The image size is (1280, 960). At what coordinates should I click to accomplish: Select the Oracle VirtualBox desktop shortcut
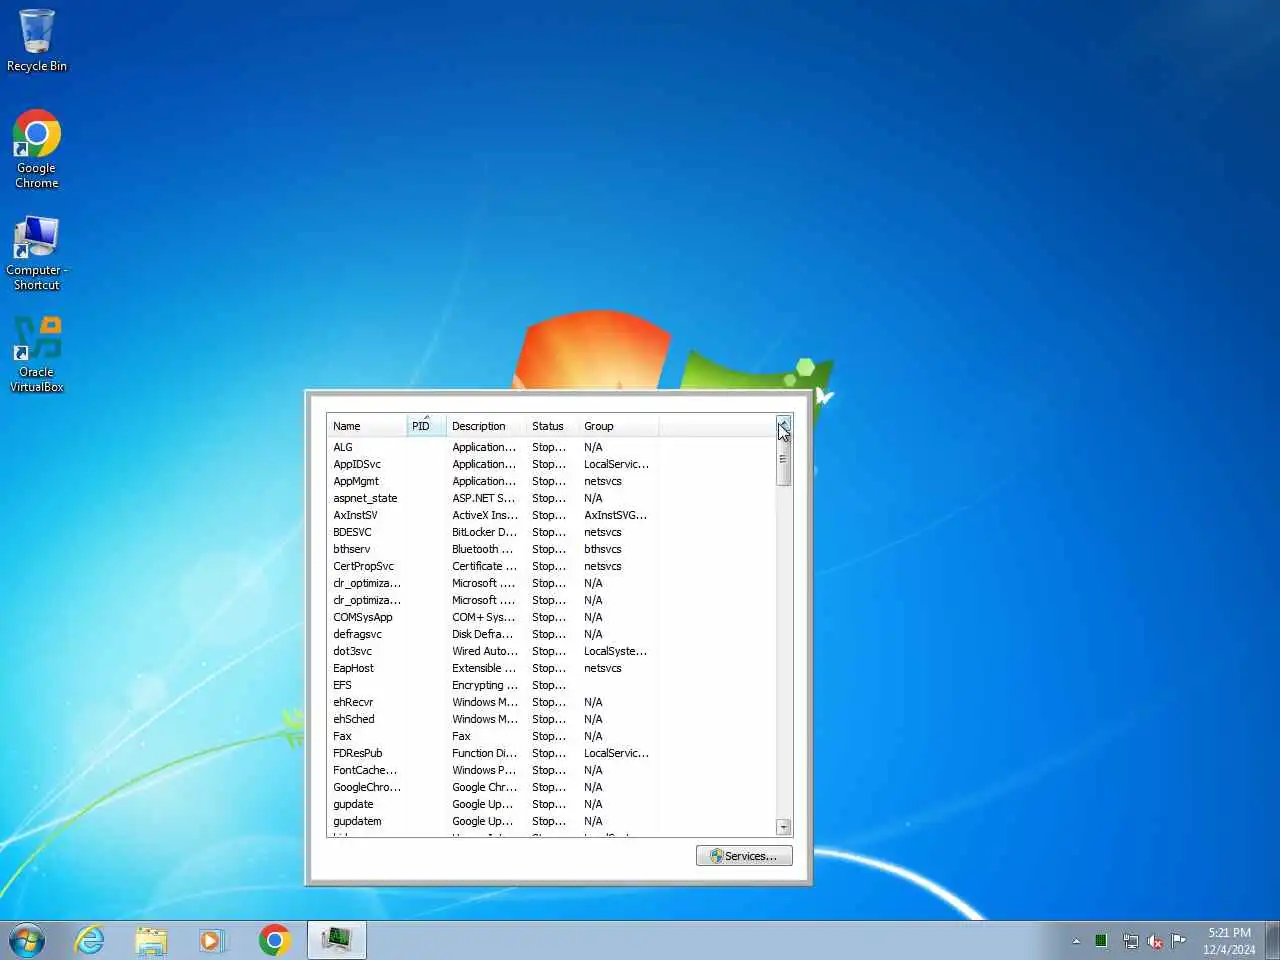pyautogui.click(x=37, y=354)
